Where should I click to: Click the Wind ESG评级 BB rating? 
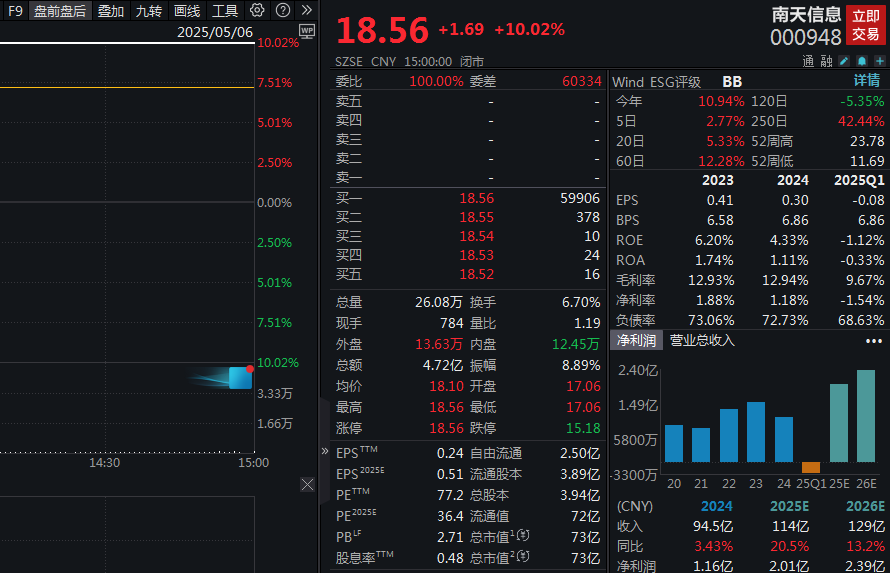point(732,82)
